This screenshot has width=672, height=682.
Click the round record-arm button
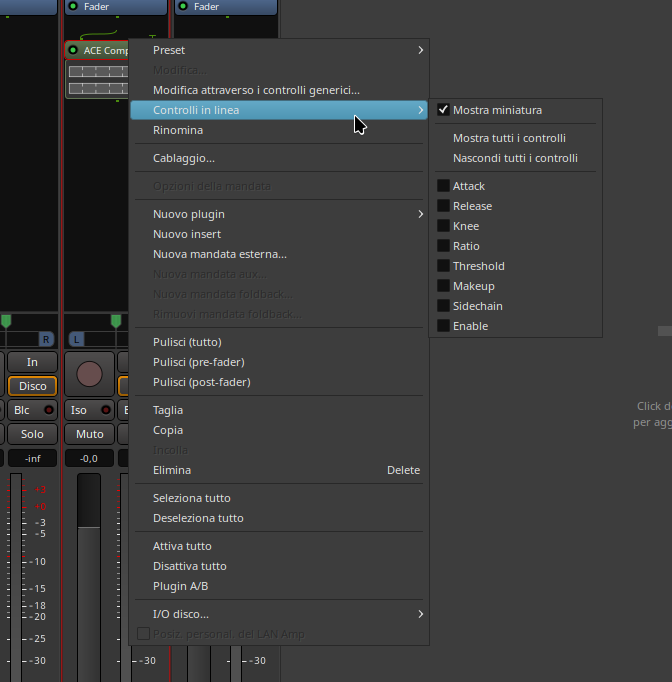click(89, 374)
